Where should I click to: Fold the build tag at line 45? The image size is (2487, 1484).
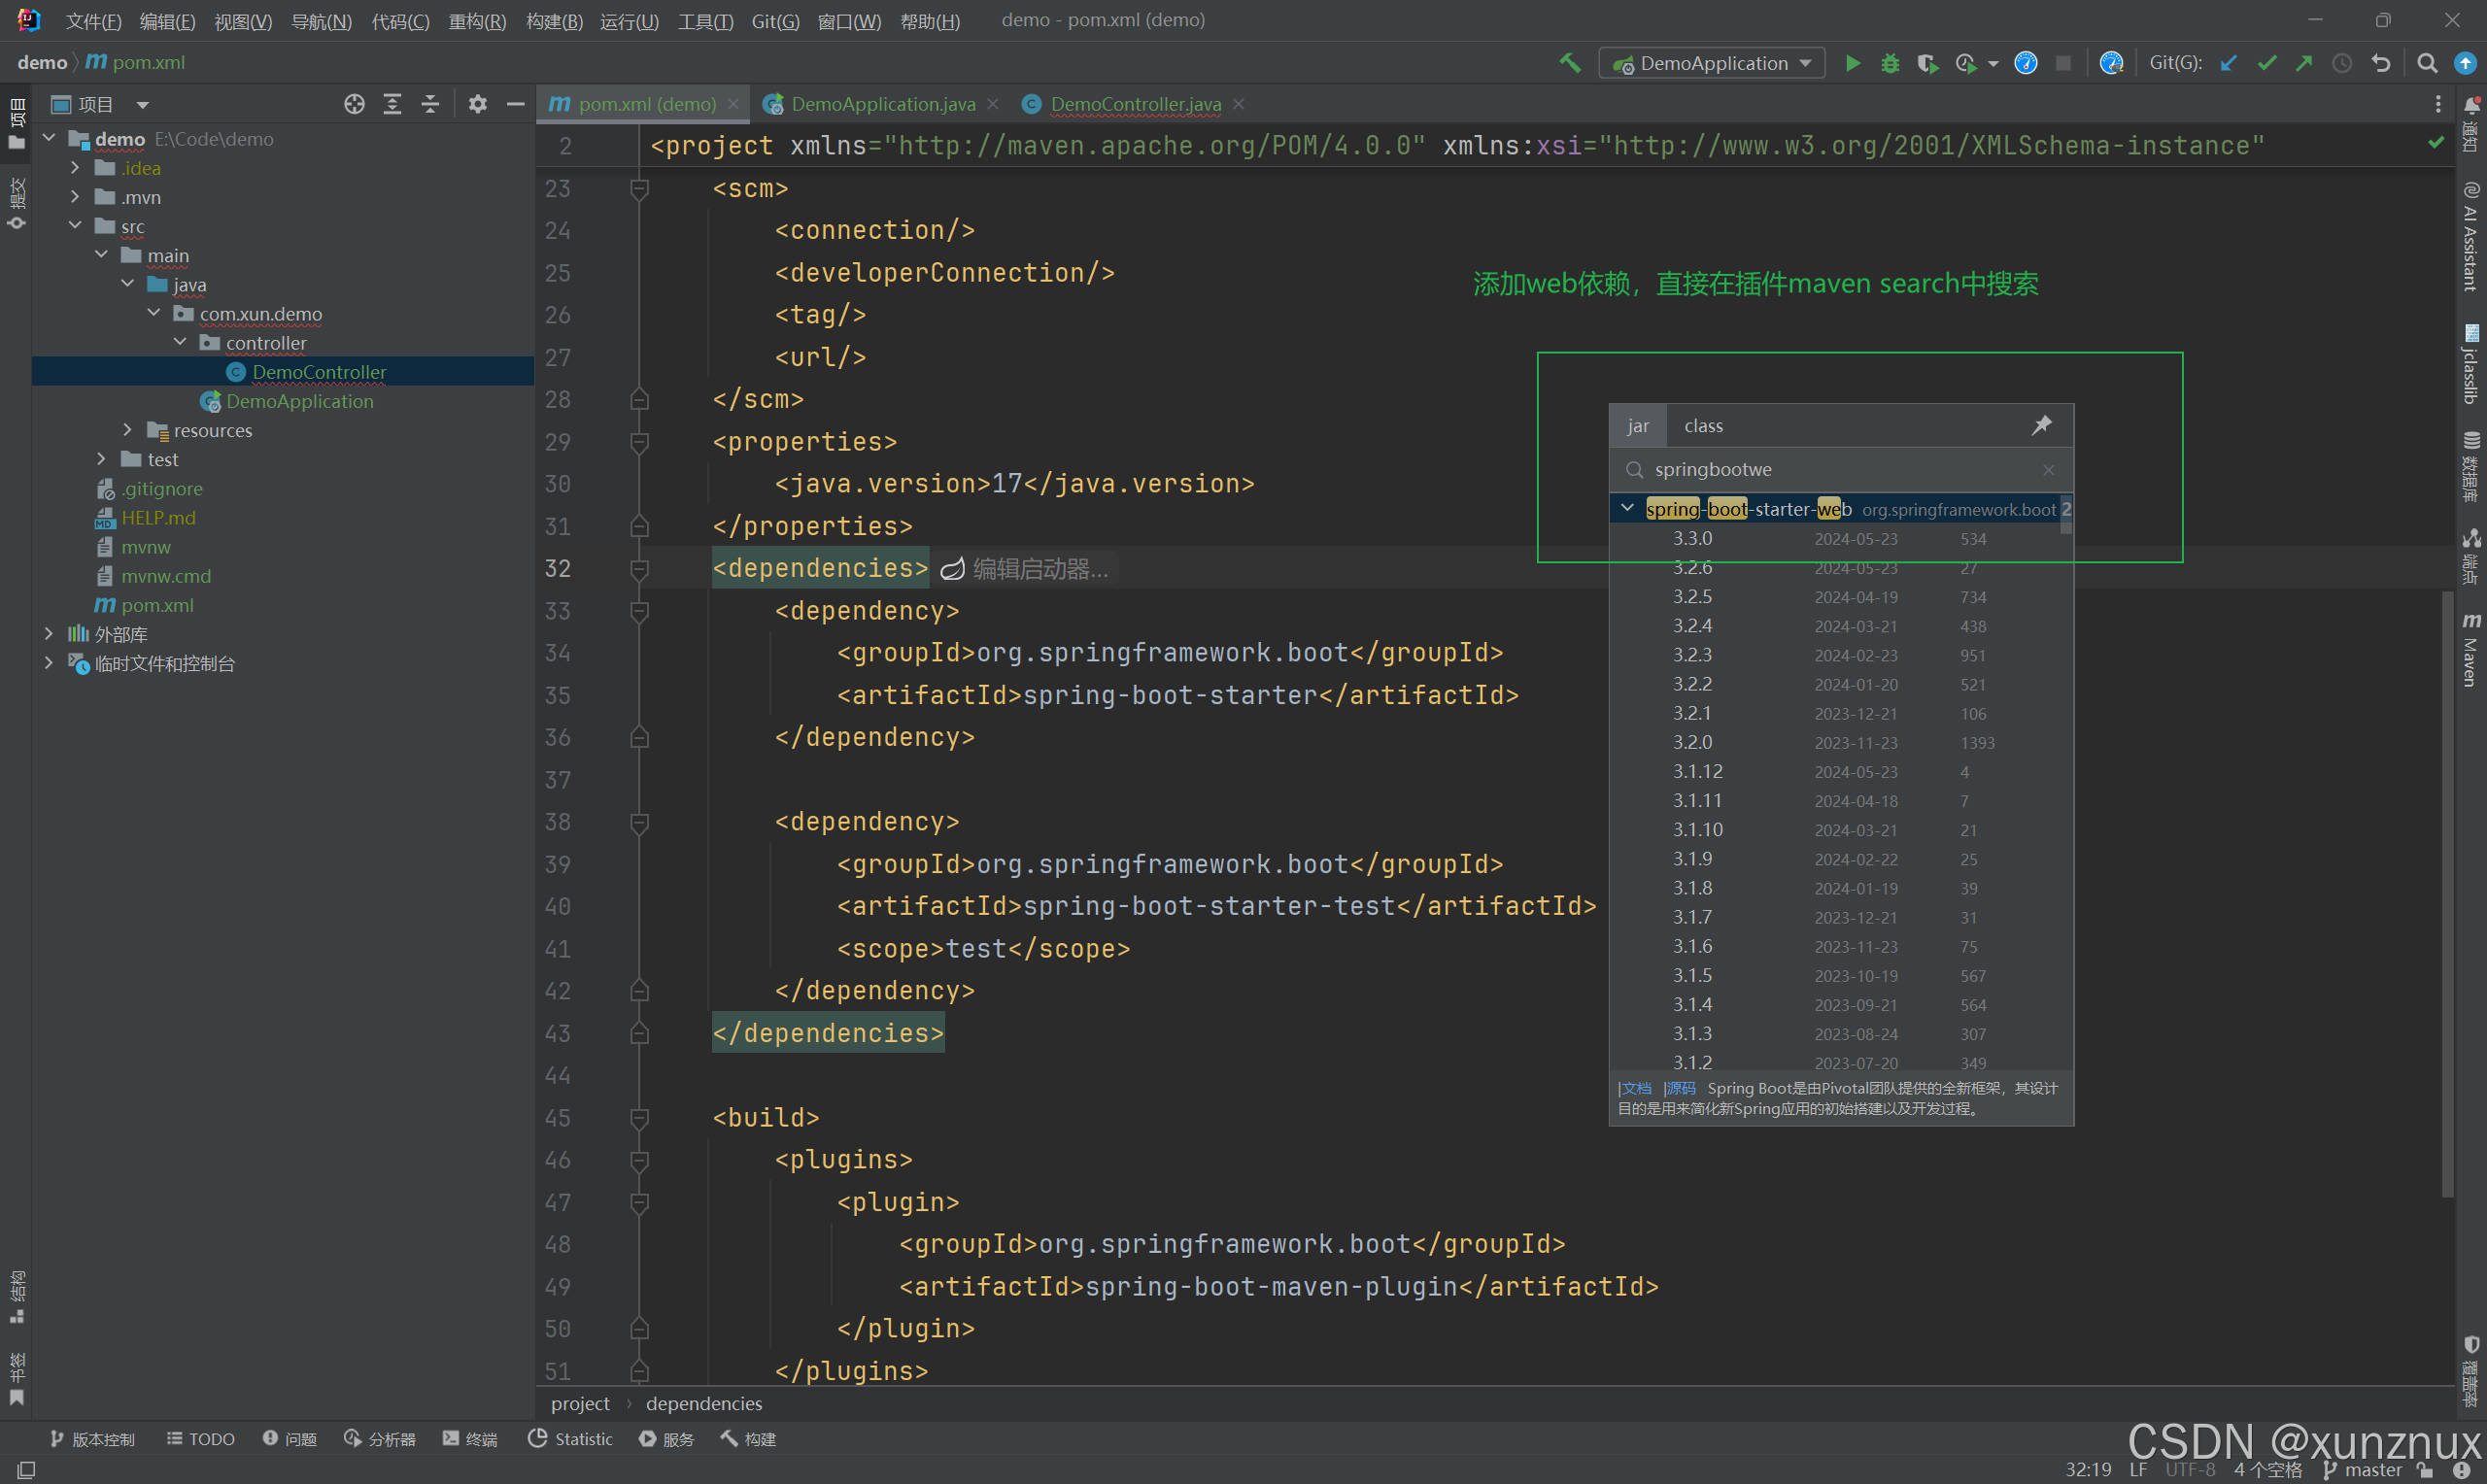[x=640, y=1117]
